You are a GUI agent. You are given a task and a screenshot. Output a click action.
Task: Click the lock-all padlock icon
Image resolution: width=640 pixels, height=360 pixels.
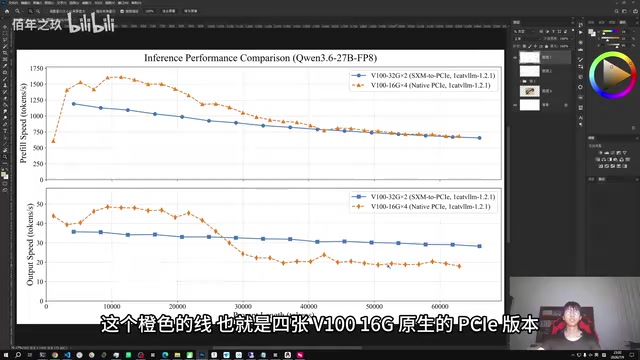[547, 46]
